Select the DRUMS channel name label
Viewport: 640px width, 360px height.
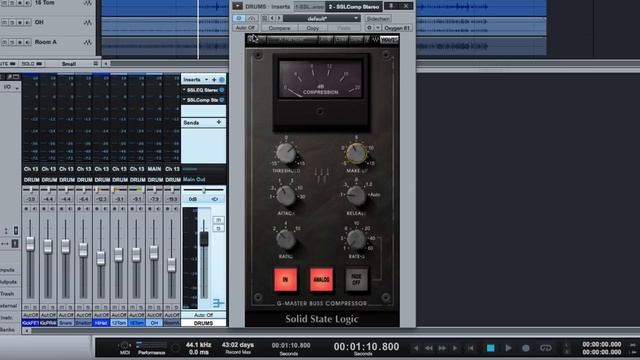pos(203,323)
